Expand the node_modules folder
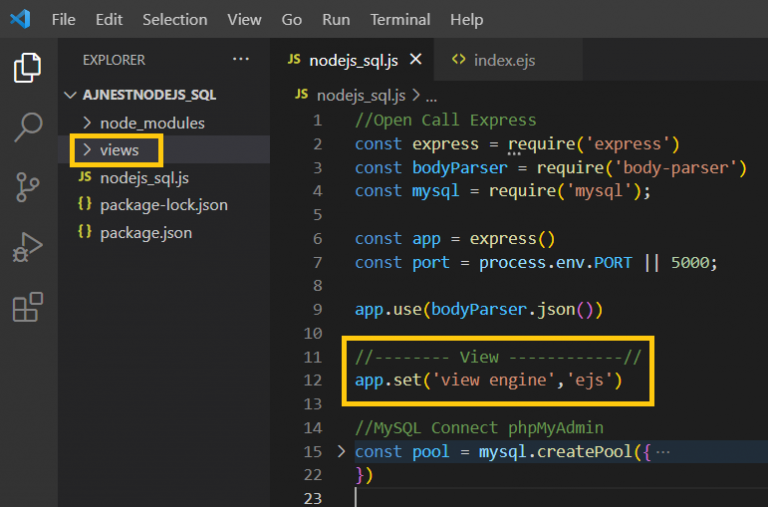The width and height of the screenshot is (768, 507). (152, 123)
